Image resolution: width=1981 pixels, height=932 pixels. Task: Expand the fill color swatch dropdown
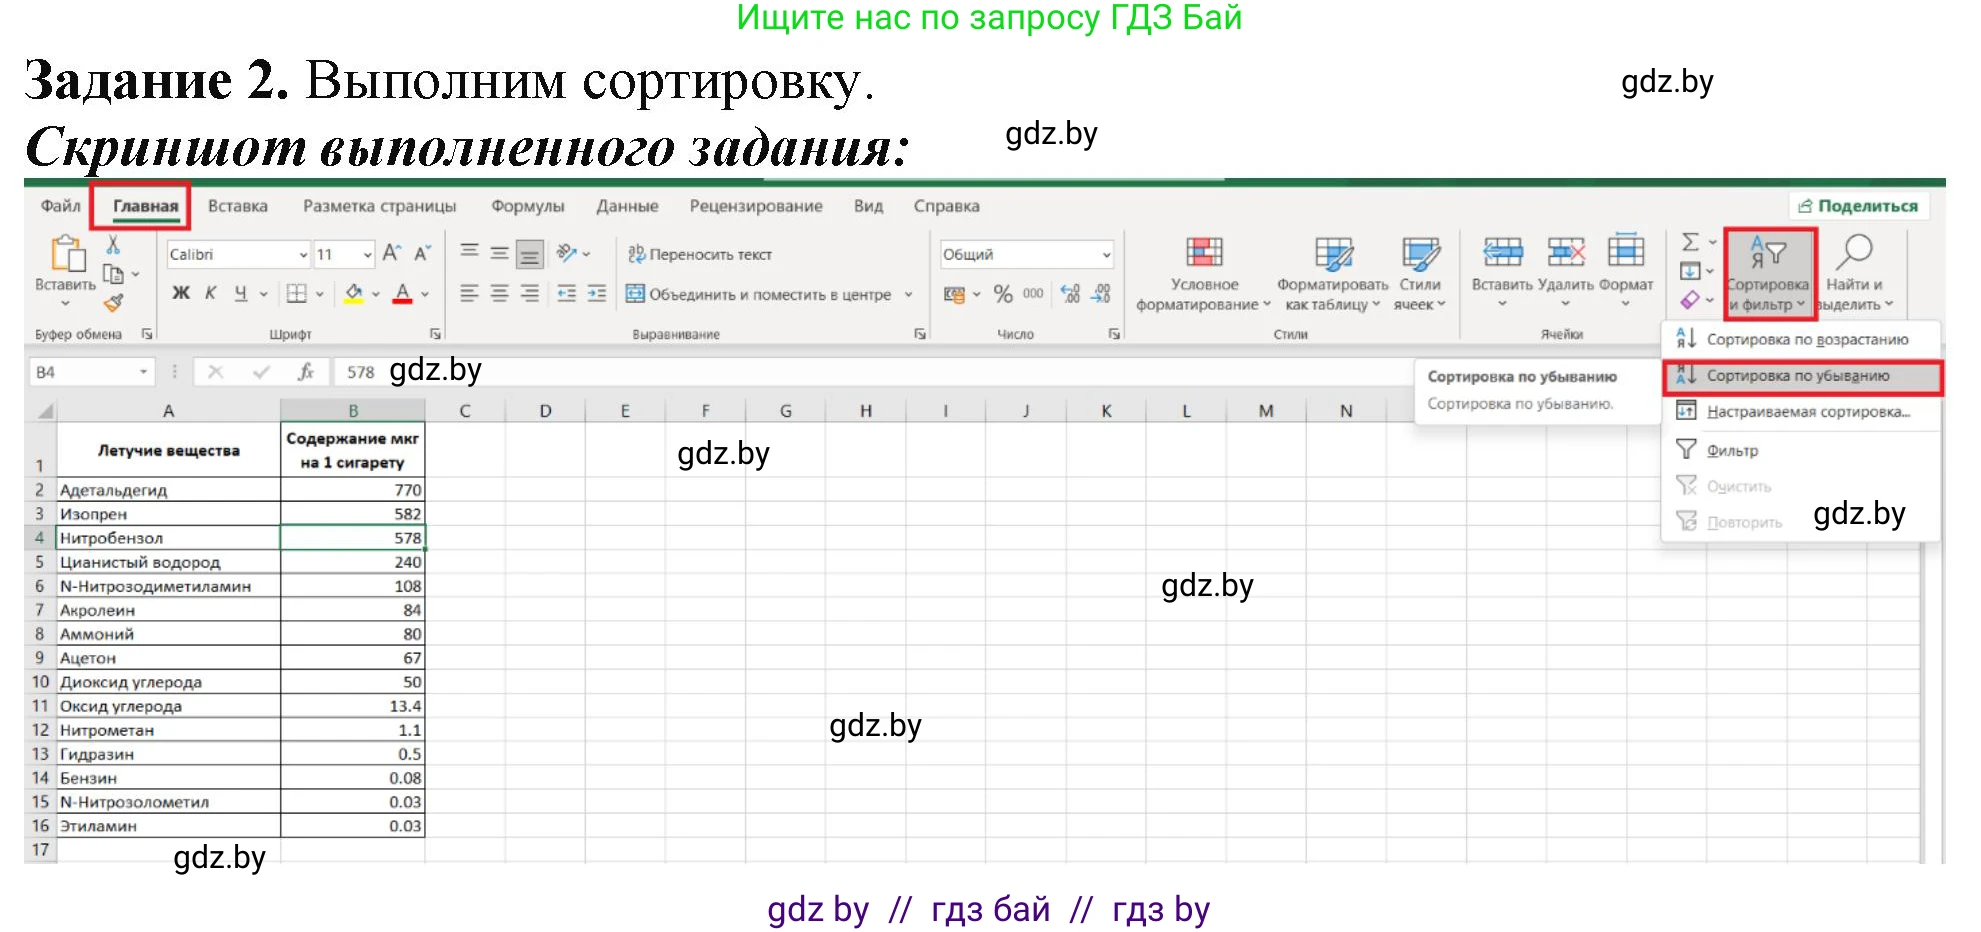(x=375, y=293)
